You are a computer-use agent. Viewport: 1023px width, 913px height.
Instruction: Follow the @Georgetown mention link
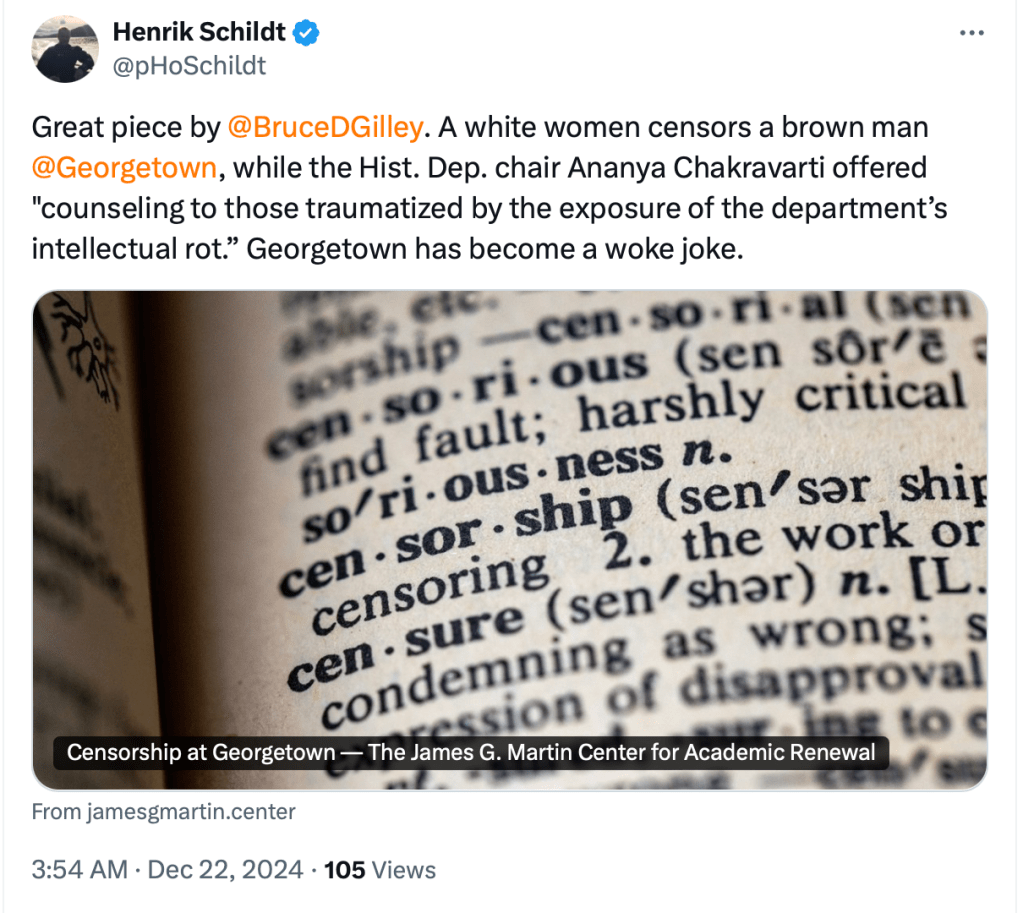coord(124,168)
